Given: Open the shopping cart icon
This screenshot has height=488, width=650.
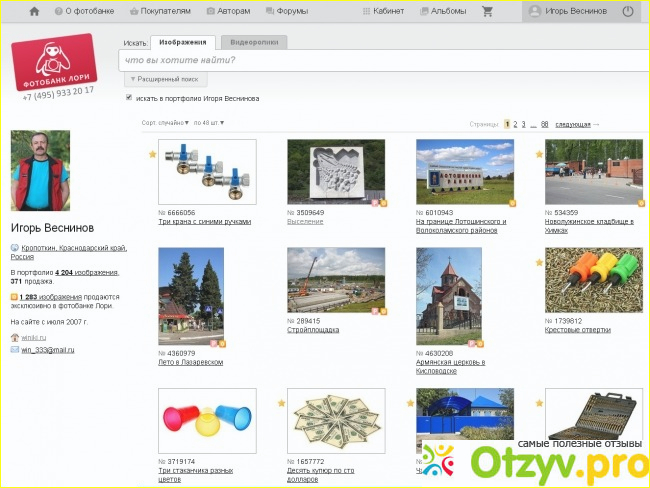Looking at the screenshot, I should (487, 11).
